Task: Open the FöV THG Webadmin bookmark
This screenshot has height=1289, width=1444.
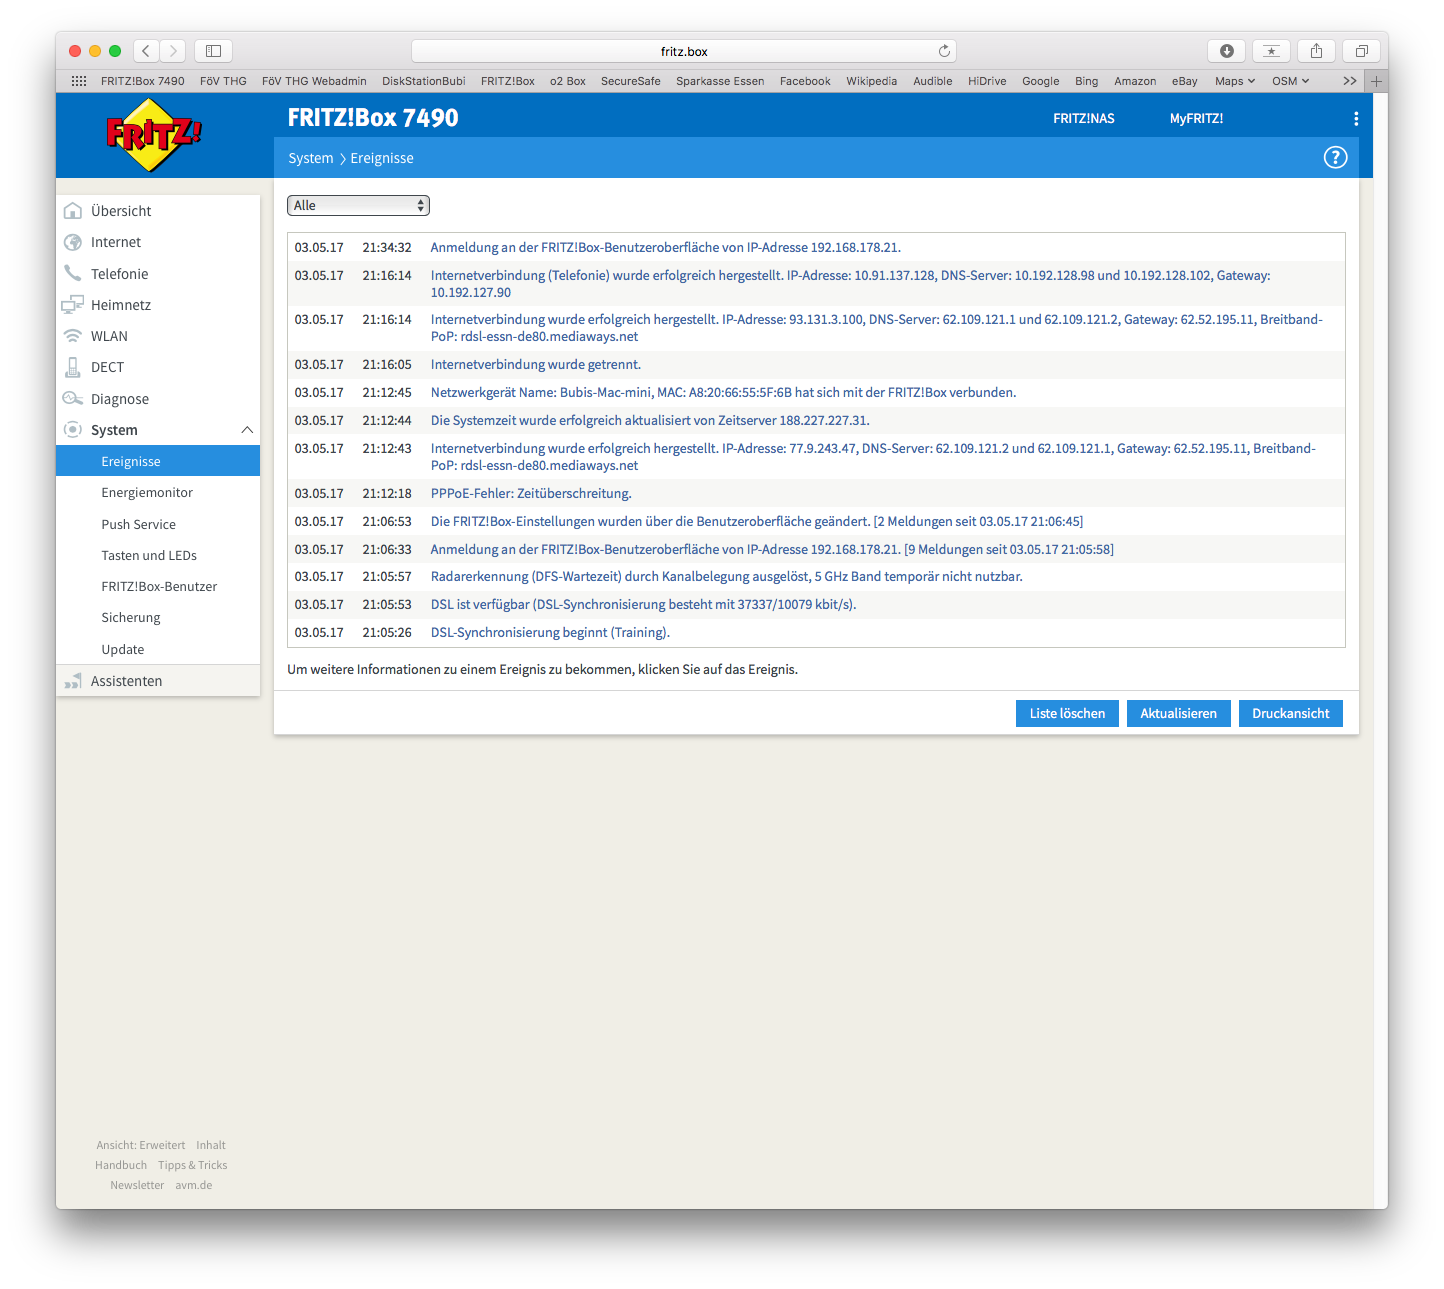Action: point(314,81)
